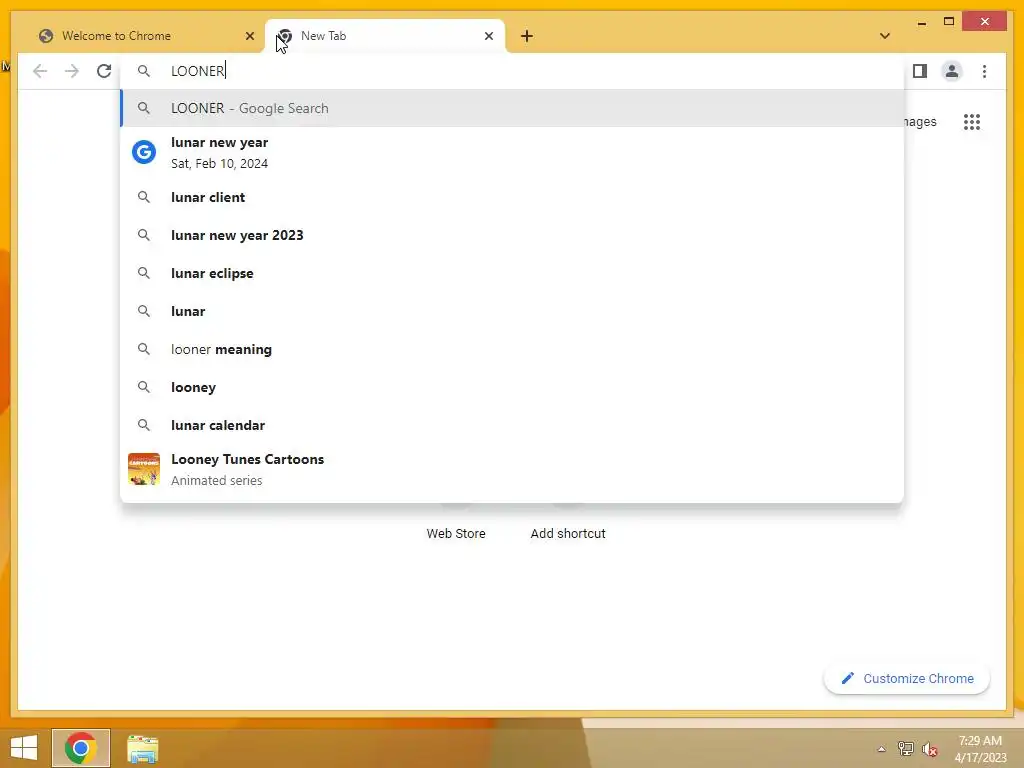Screen dimensions: 1024x768
Task: Pick the lunar eclipse suggestion
Action: click(512, 273)
